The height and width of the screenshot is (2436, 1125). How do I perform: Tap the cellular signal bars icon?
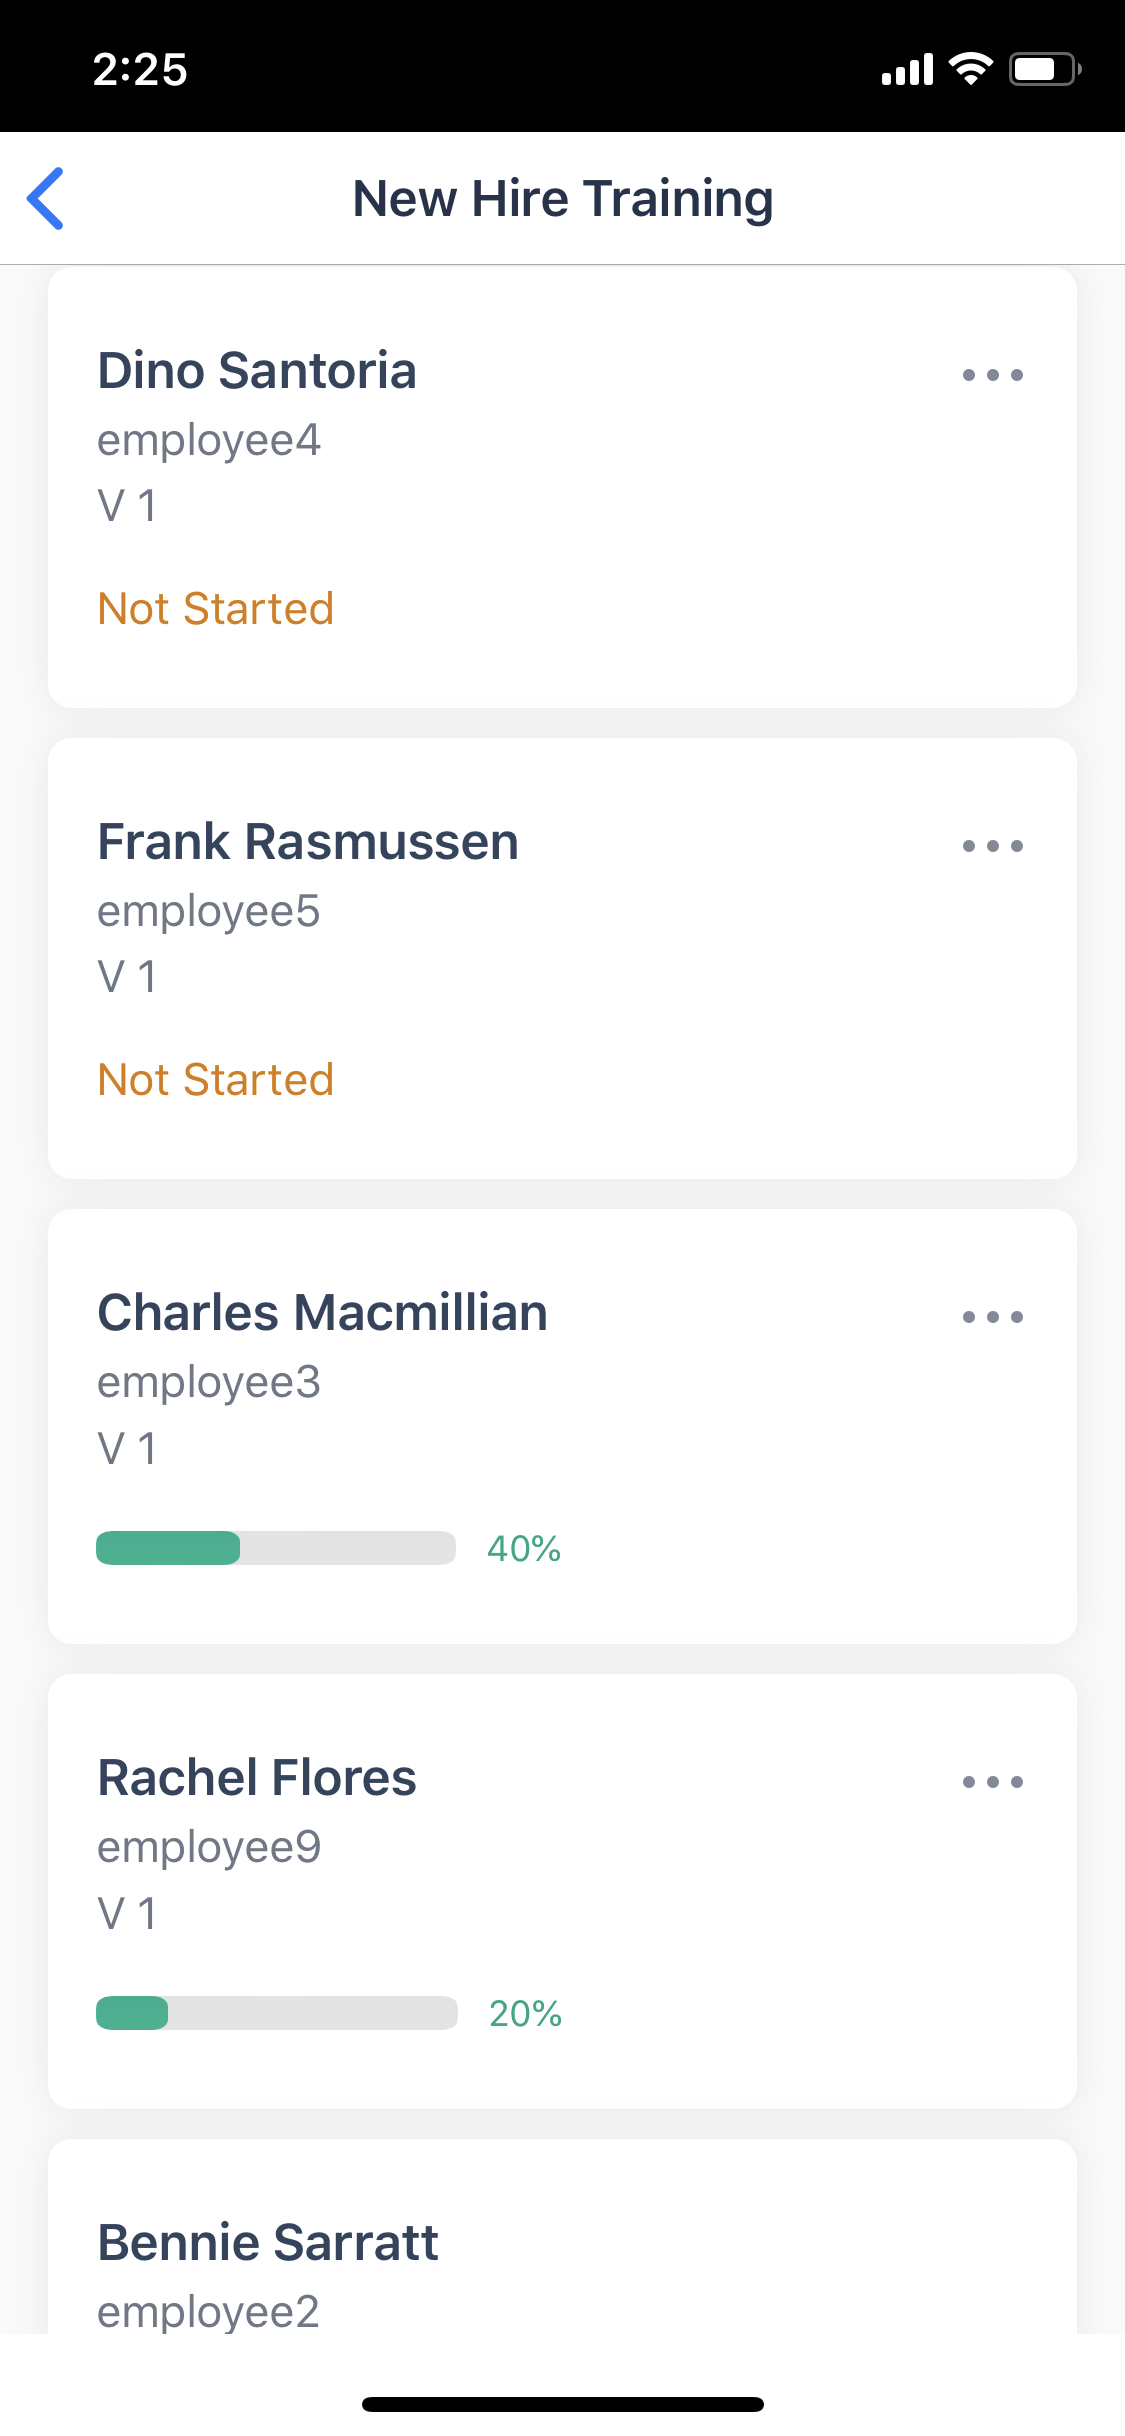(907, 70)
